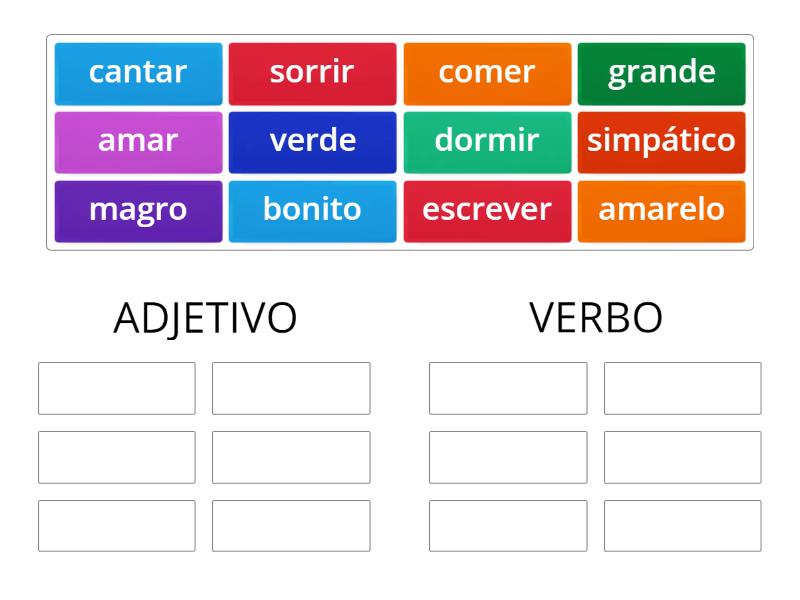Select the dark purple 'magro' tile
This screenshot has height=600, width=800.
click(x=137, y=210)
